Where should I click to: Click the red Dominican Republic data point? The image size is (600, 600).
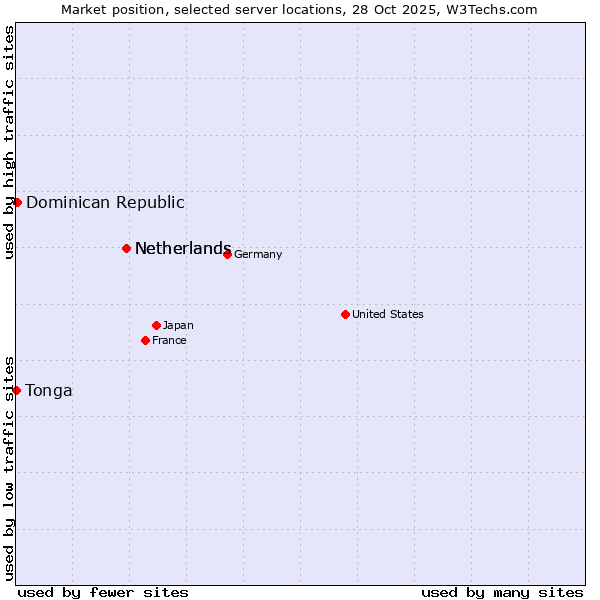click(17, 202)
